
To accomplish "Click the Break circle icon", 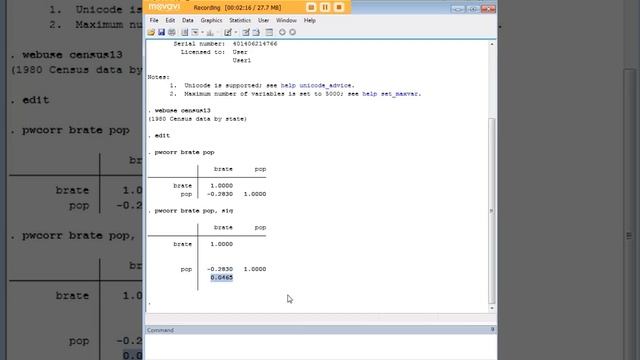I will click(292, 32).
